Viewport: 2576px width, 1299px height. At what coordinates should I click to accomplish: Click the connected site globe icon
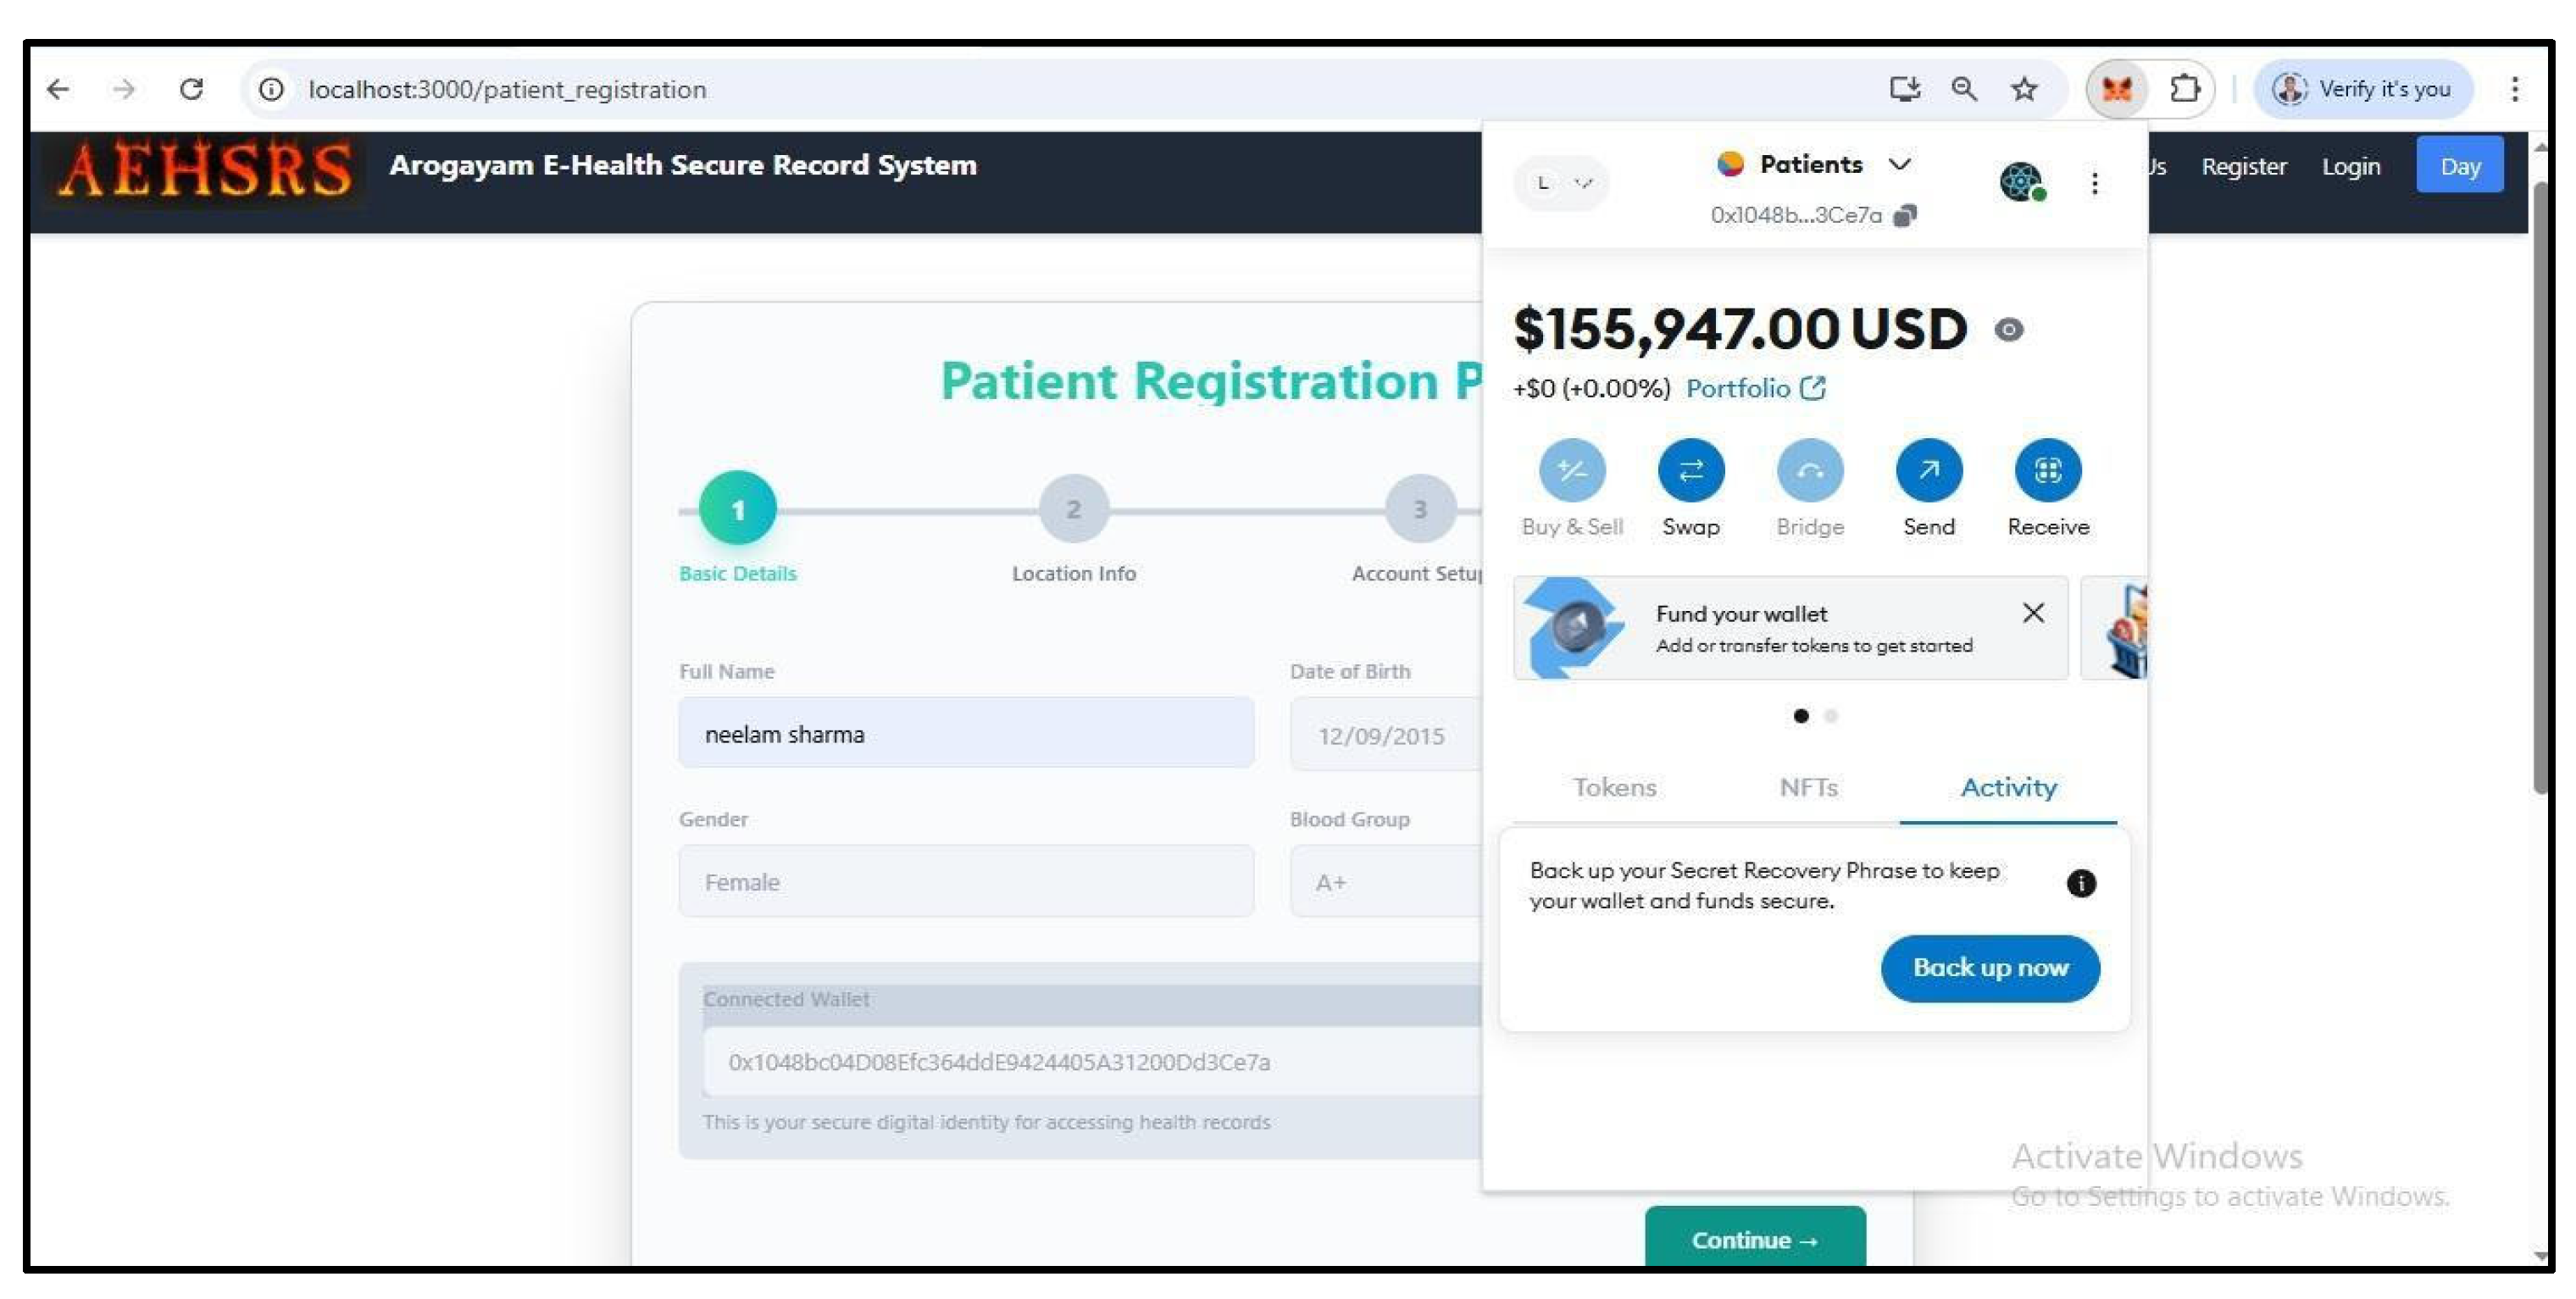(x=2021, y=182)
